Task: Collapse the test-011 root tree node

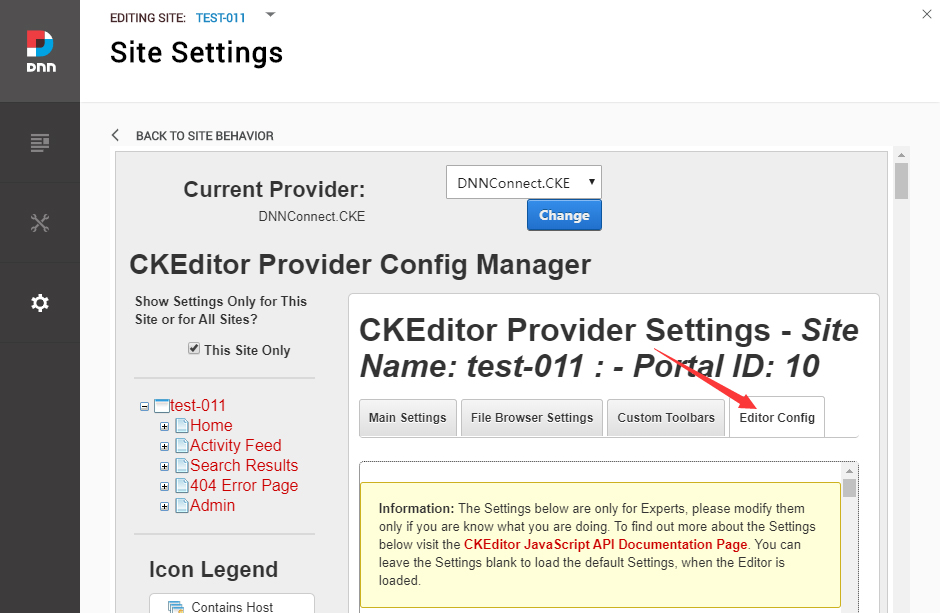Action: click(145, 407)
